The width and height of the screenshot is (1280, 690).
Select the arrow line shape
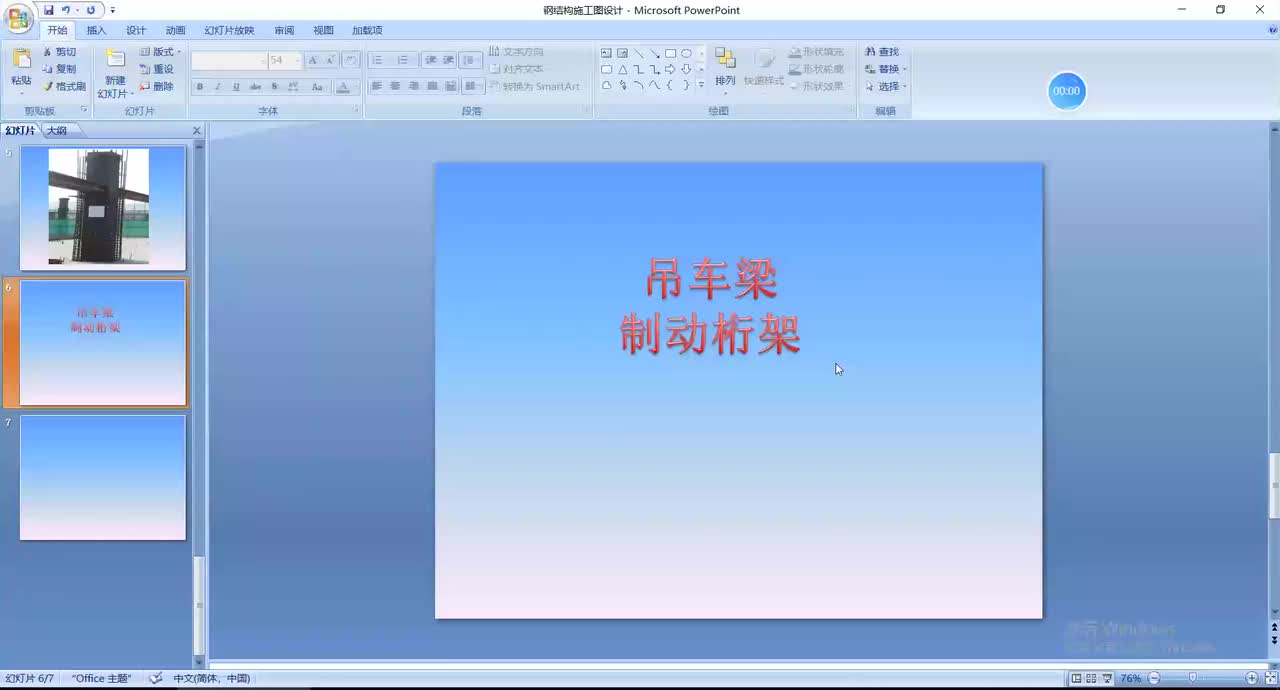[x=654, y=53]
